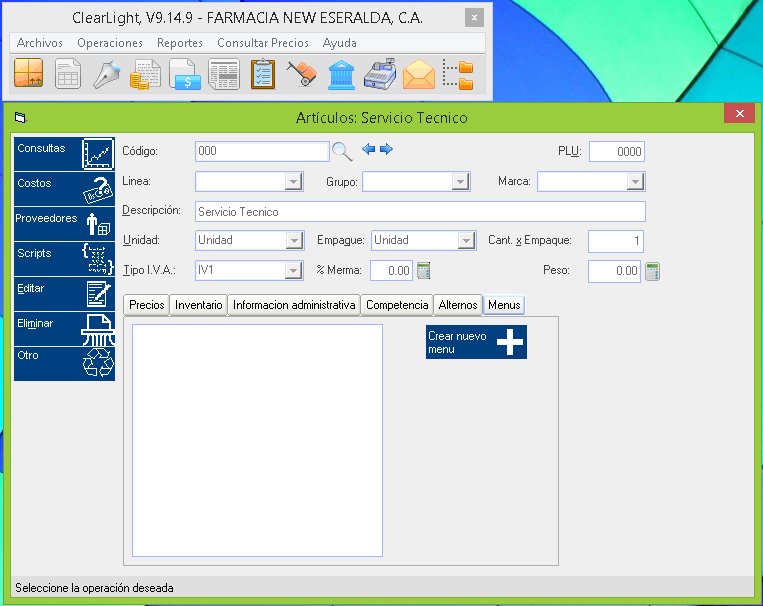Screen dimensions: 763x606
Task: Click the Descripción text field
Action: pos(420,212)
